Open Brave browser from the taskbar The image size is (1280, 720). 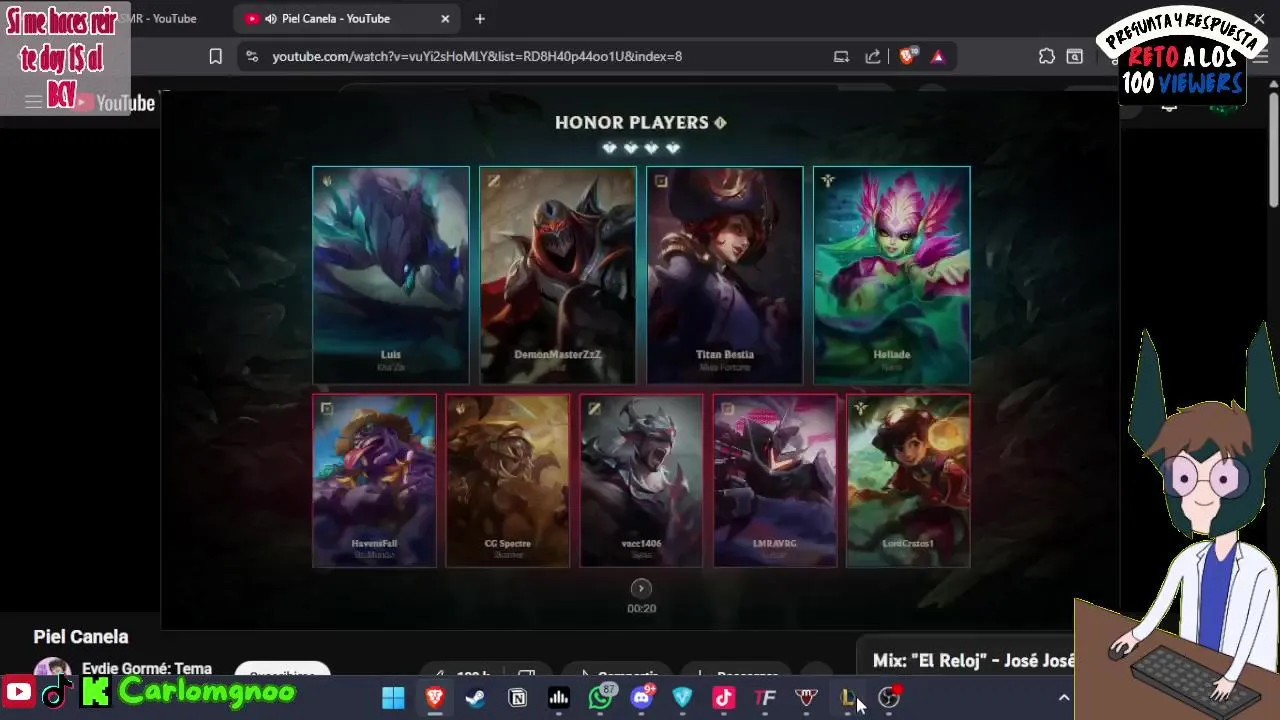click(x=435, y=698)
